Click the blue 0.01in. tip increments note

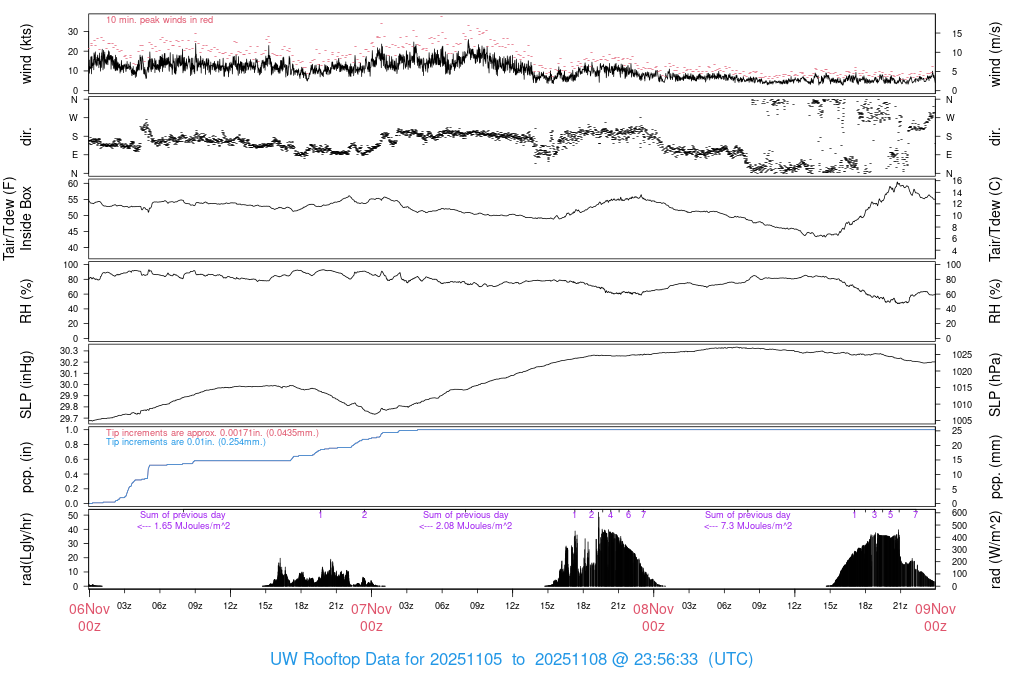(x=186, y=441)
